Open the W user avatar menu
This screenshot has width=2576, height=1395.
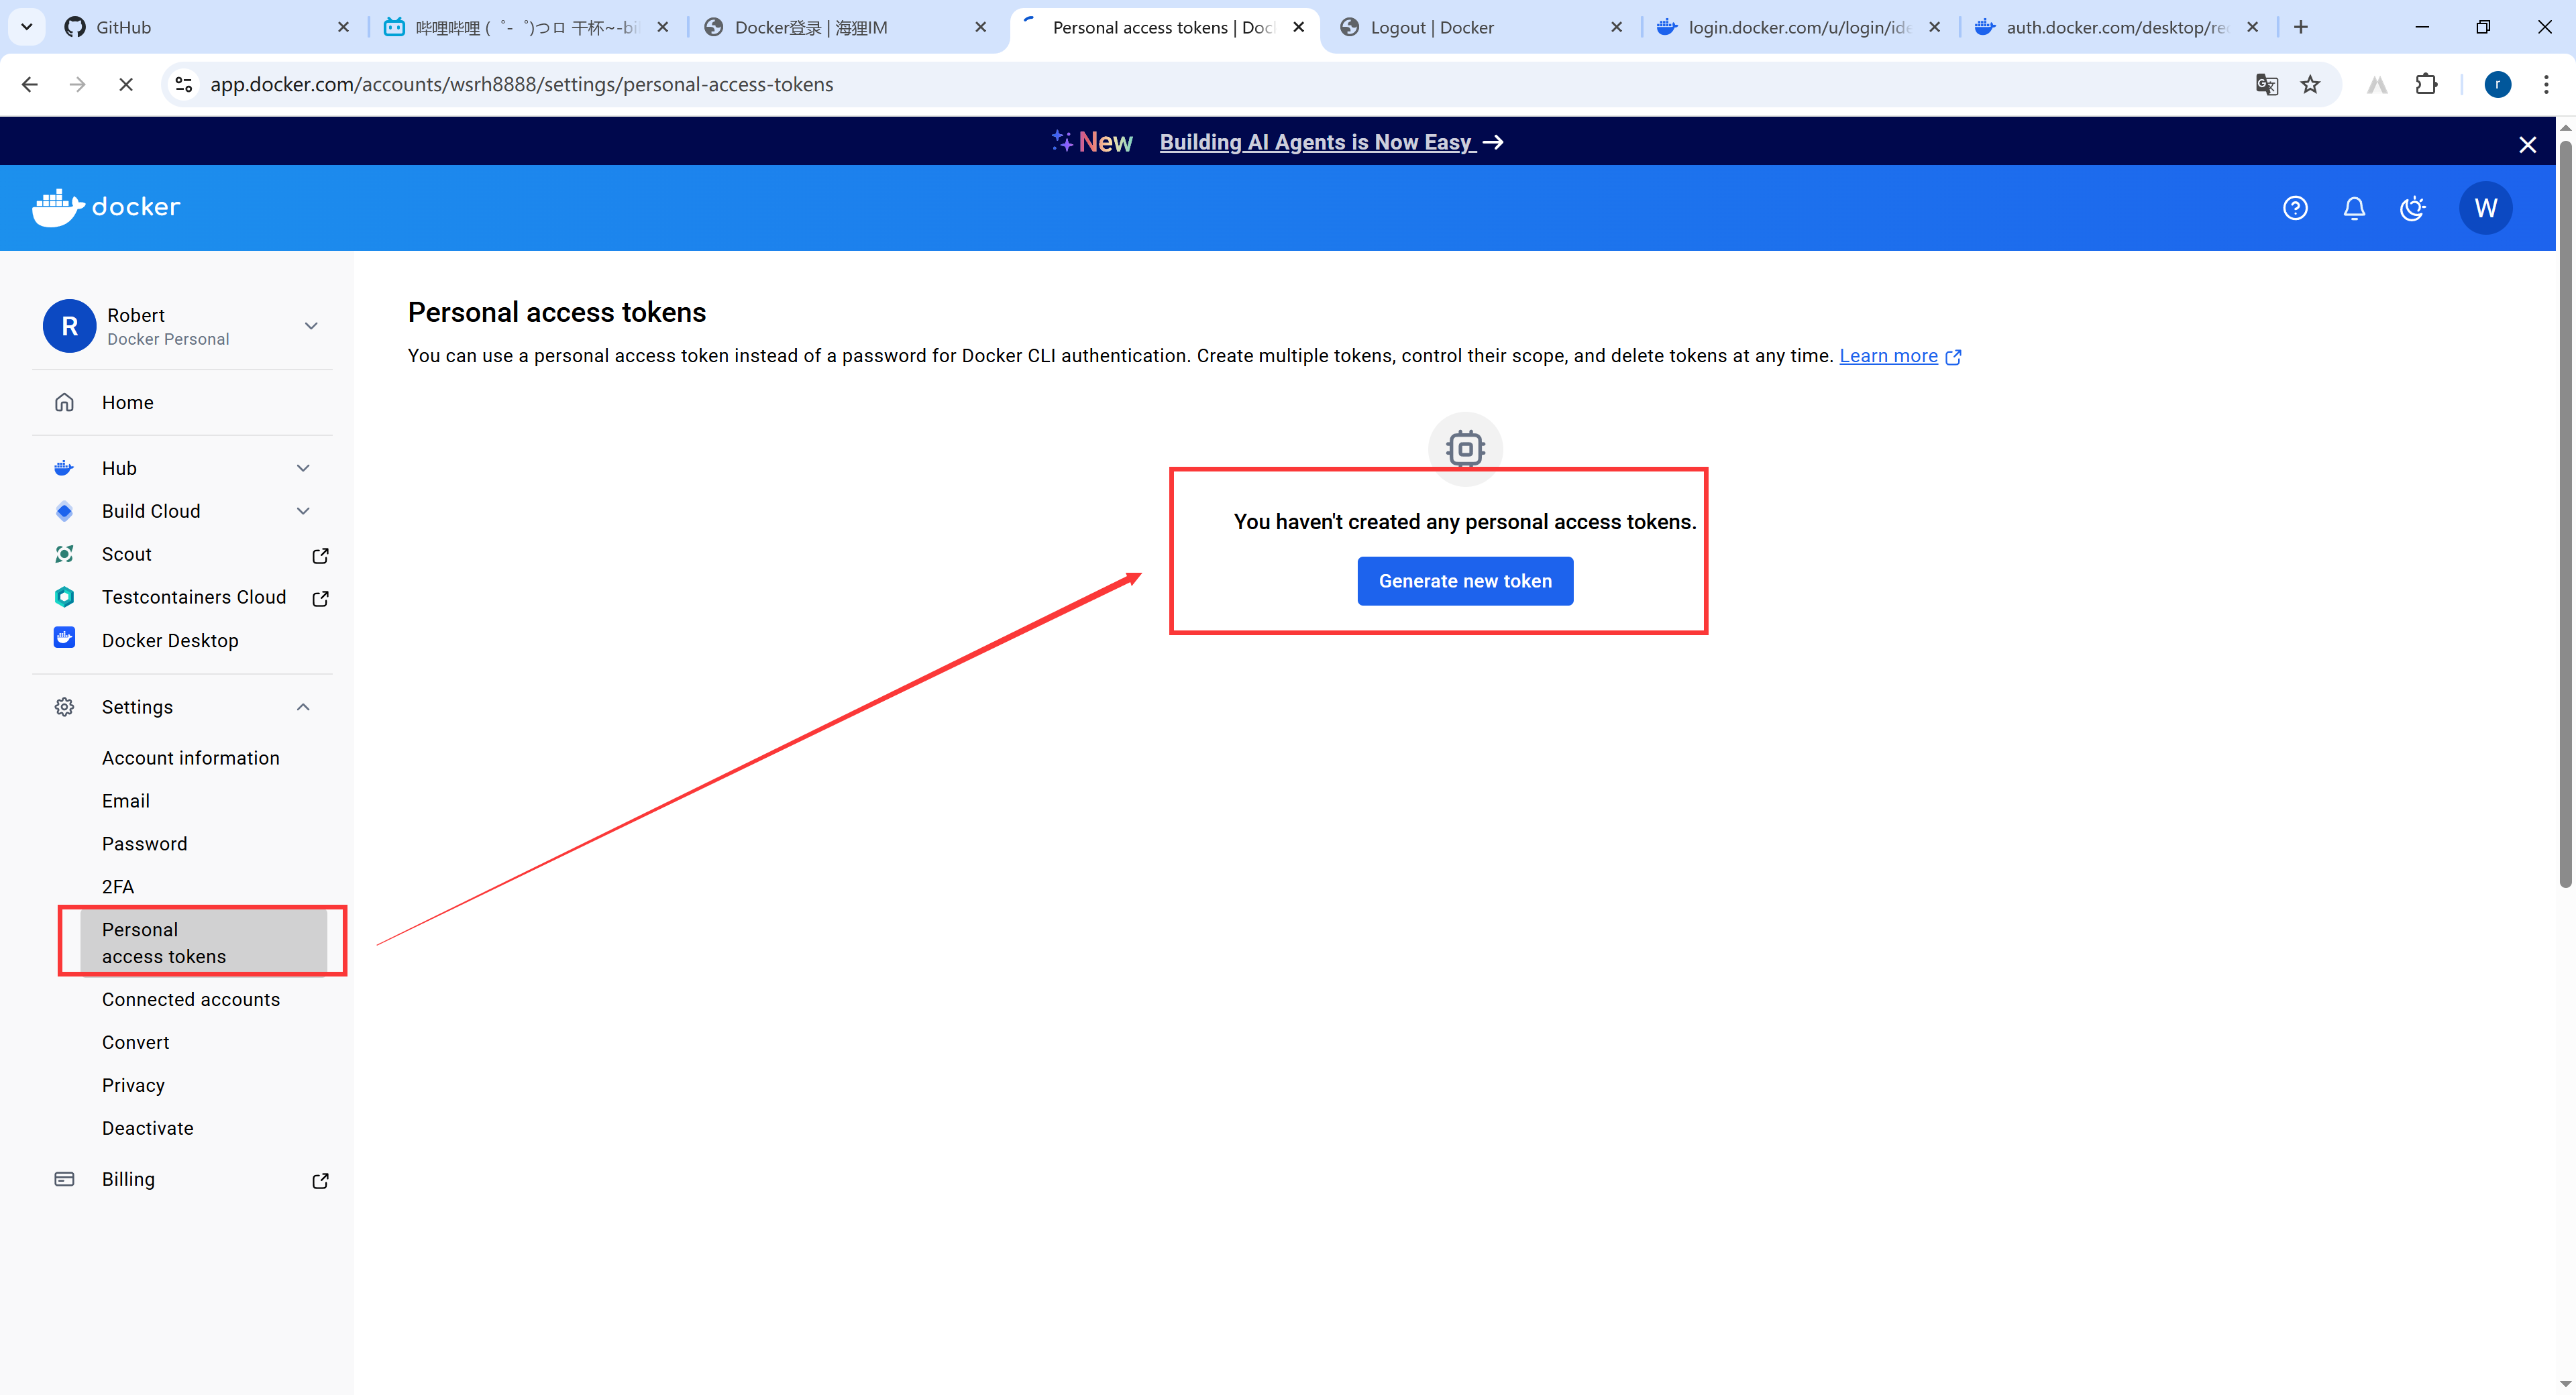2485,208
